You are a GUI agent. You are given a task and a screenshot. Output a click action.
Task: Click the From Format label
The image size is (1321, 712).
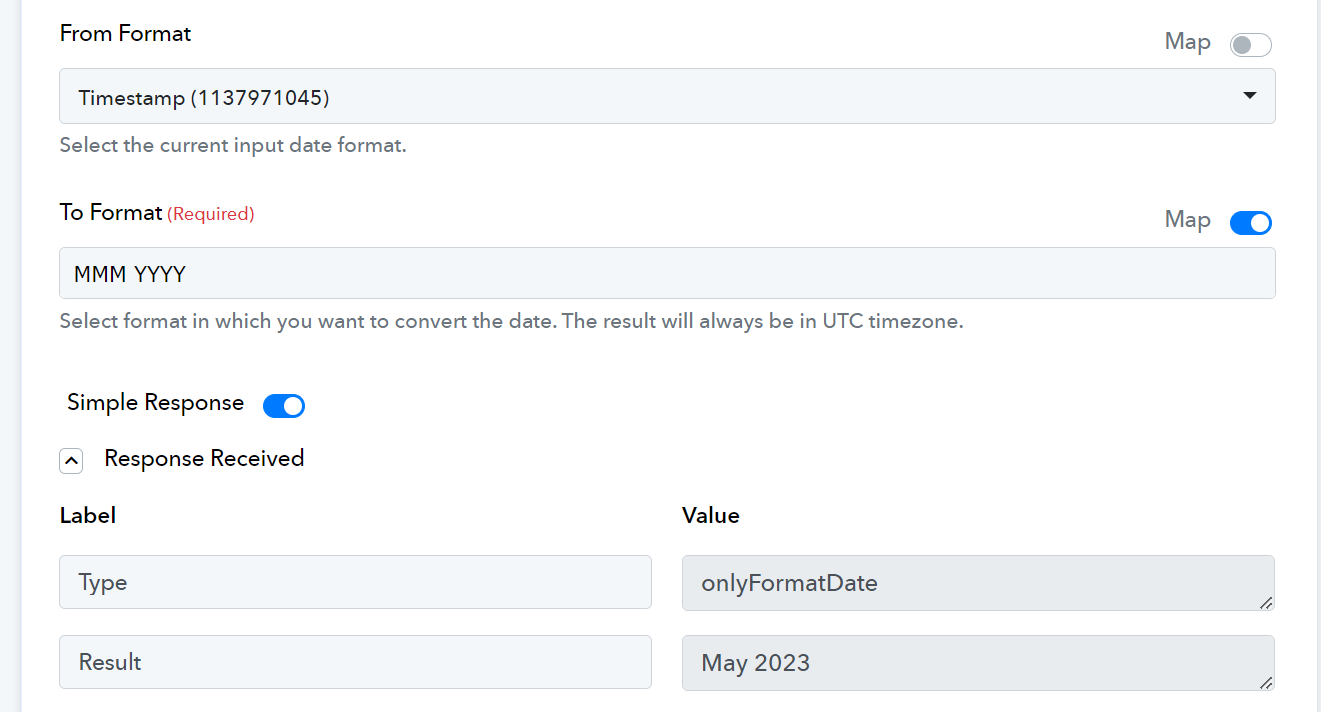pos(125,34)
